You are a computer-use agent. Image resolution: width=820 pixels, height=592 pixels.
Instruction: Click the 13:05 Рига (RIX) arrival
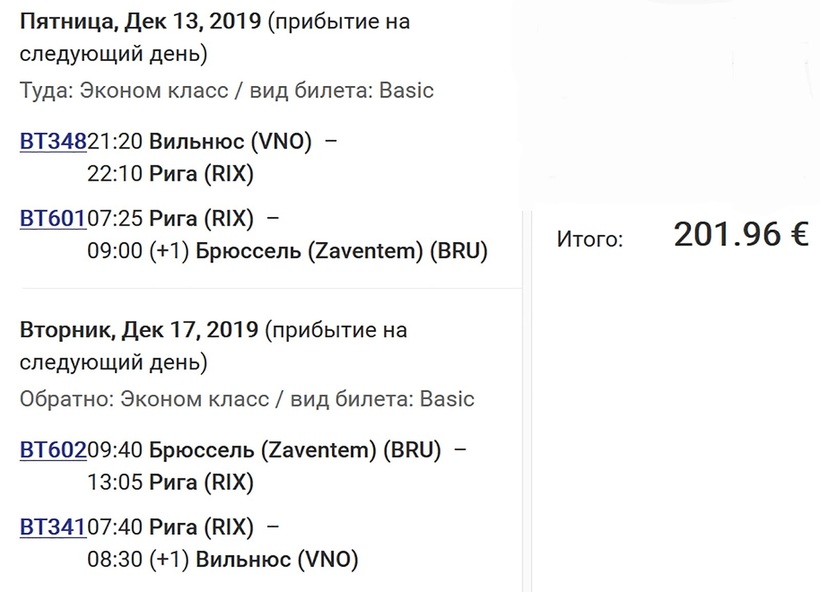coord(171,483)
